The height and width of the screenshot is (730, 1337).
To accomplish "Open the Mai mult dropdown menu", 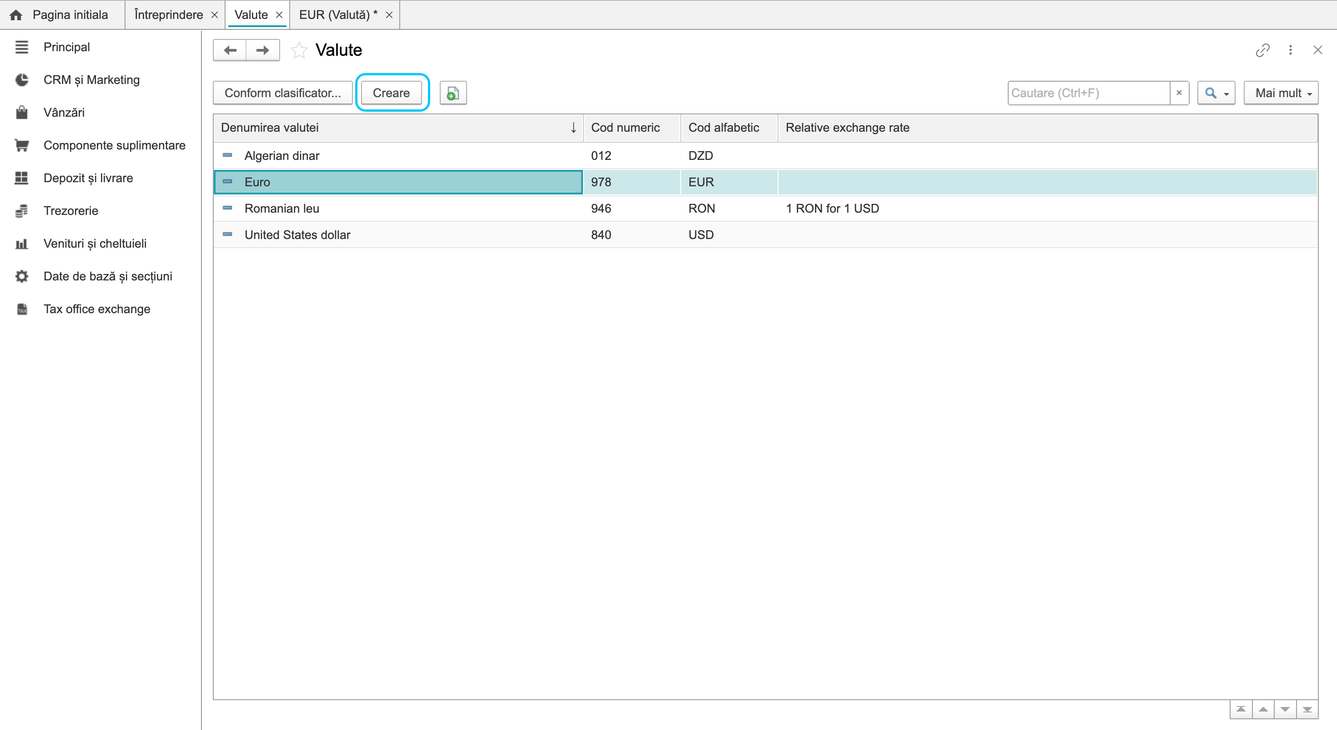I will pyautogui.click(x=1281, y=93).
